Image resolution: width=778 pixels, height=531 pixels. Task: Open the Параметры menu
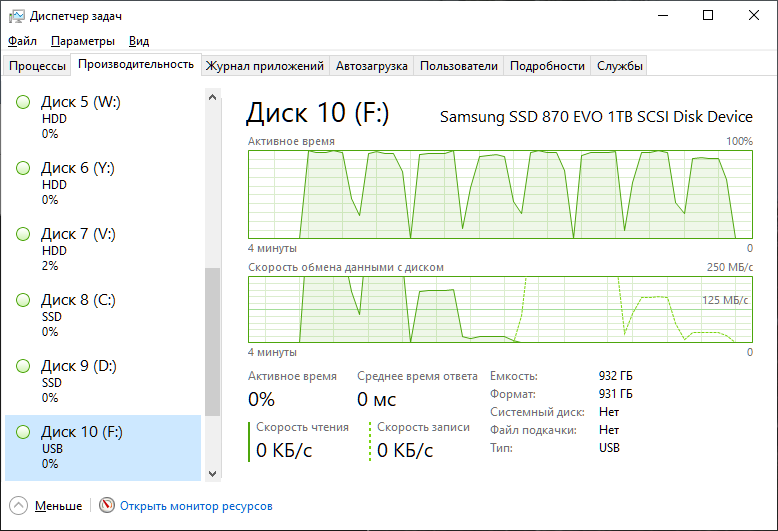pos(83,41)
